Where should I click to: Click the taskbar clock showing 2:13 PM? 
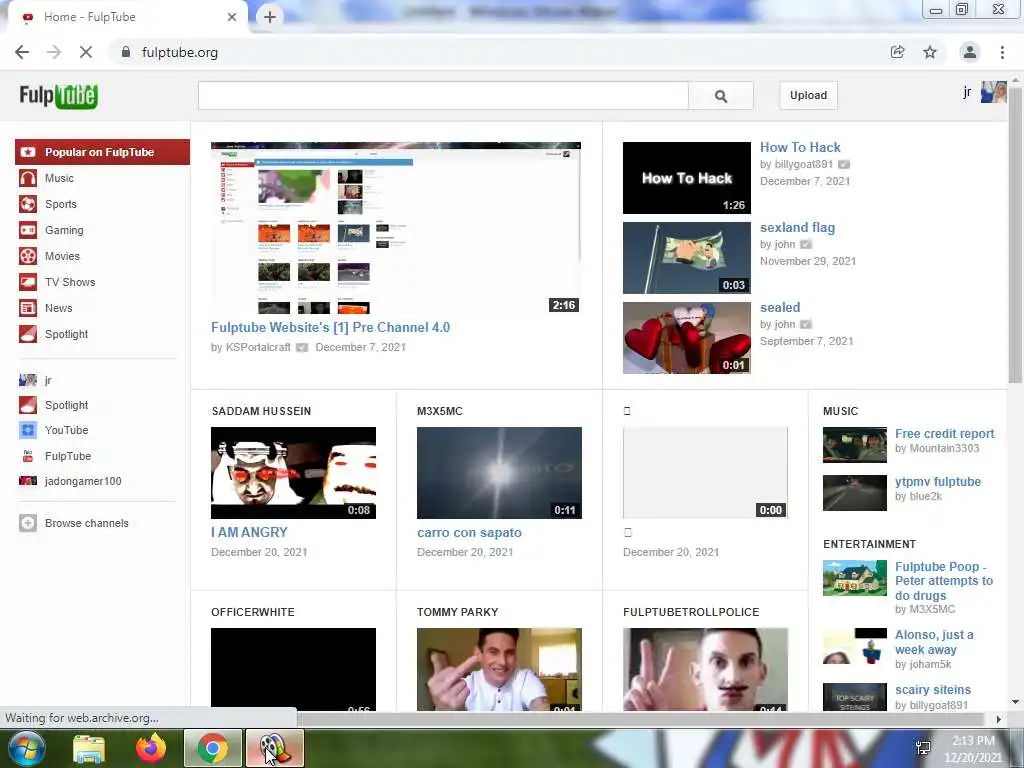[973, 749]
